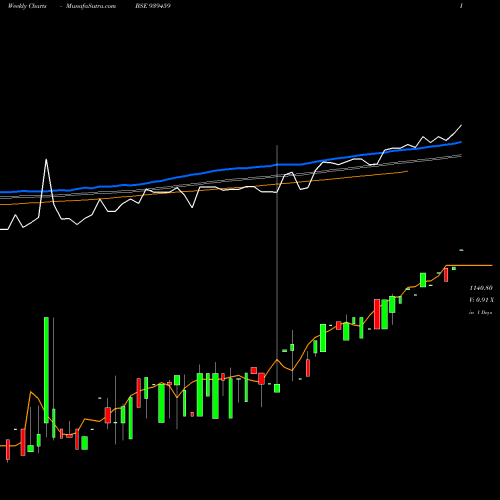
Task: Click the tallest green candlestick on the left
Action: (46, 370)
